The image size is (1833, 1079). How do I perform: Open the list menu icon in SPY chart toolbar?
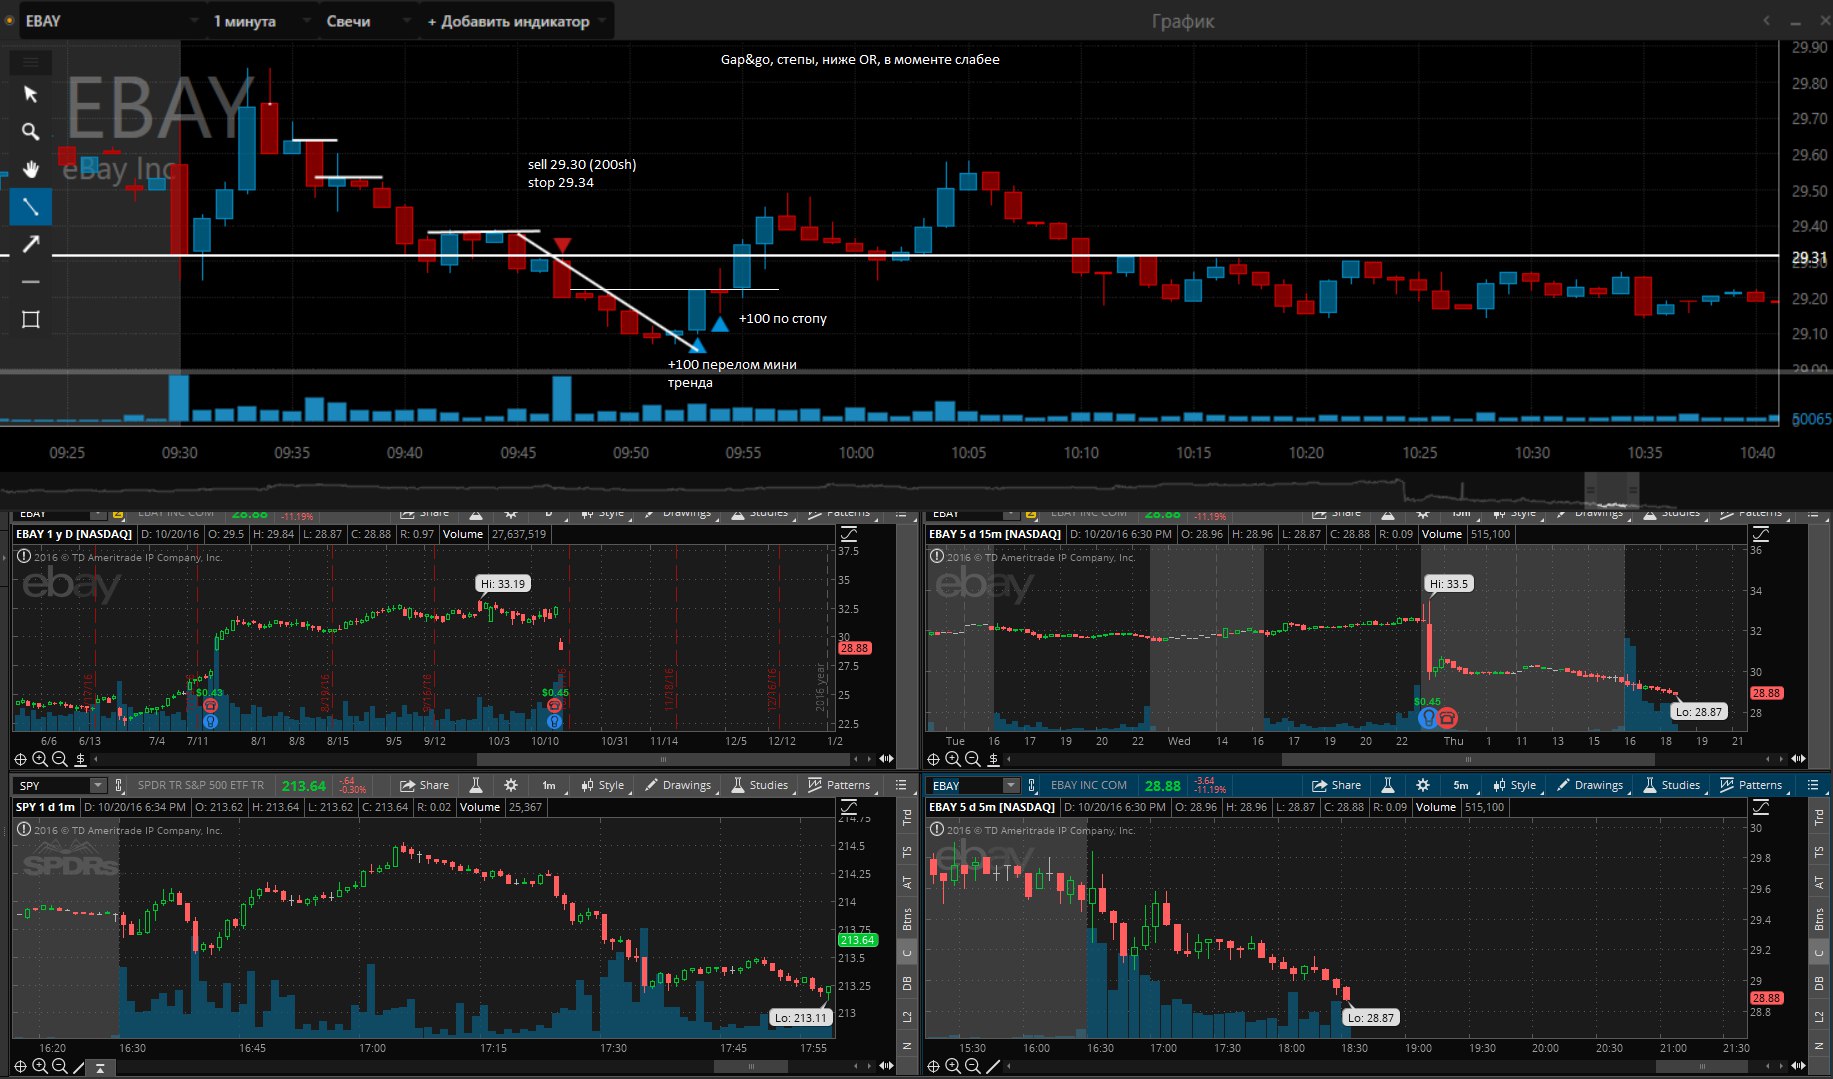(901, 785)
